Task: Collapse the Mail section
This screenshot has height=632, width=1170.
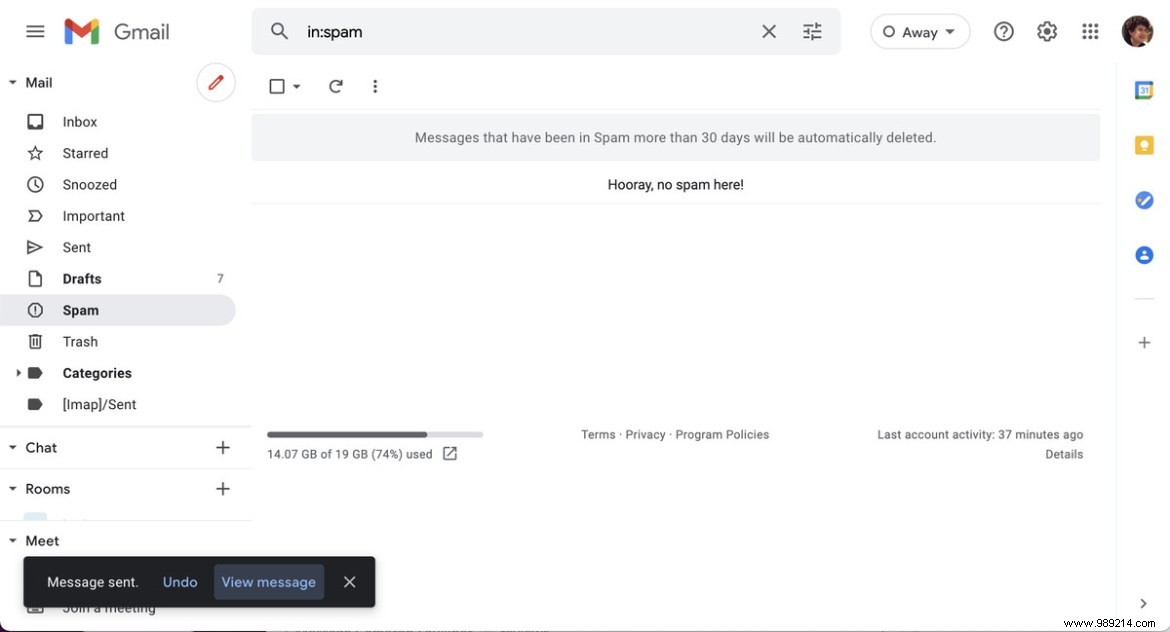Action: click(10, 81)
